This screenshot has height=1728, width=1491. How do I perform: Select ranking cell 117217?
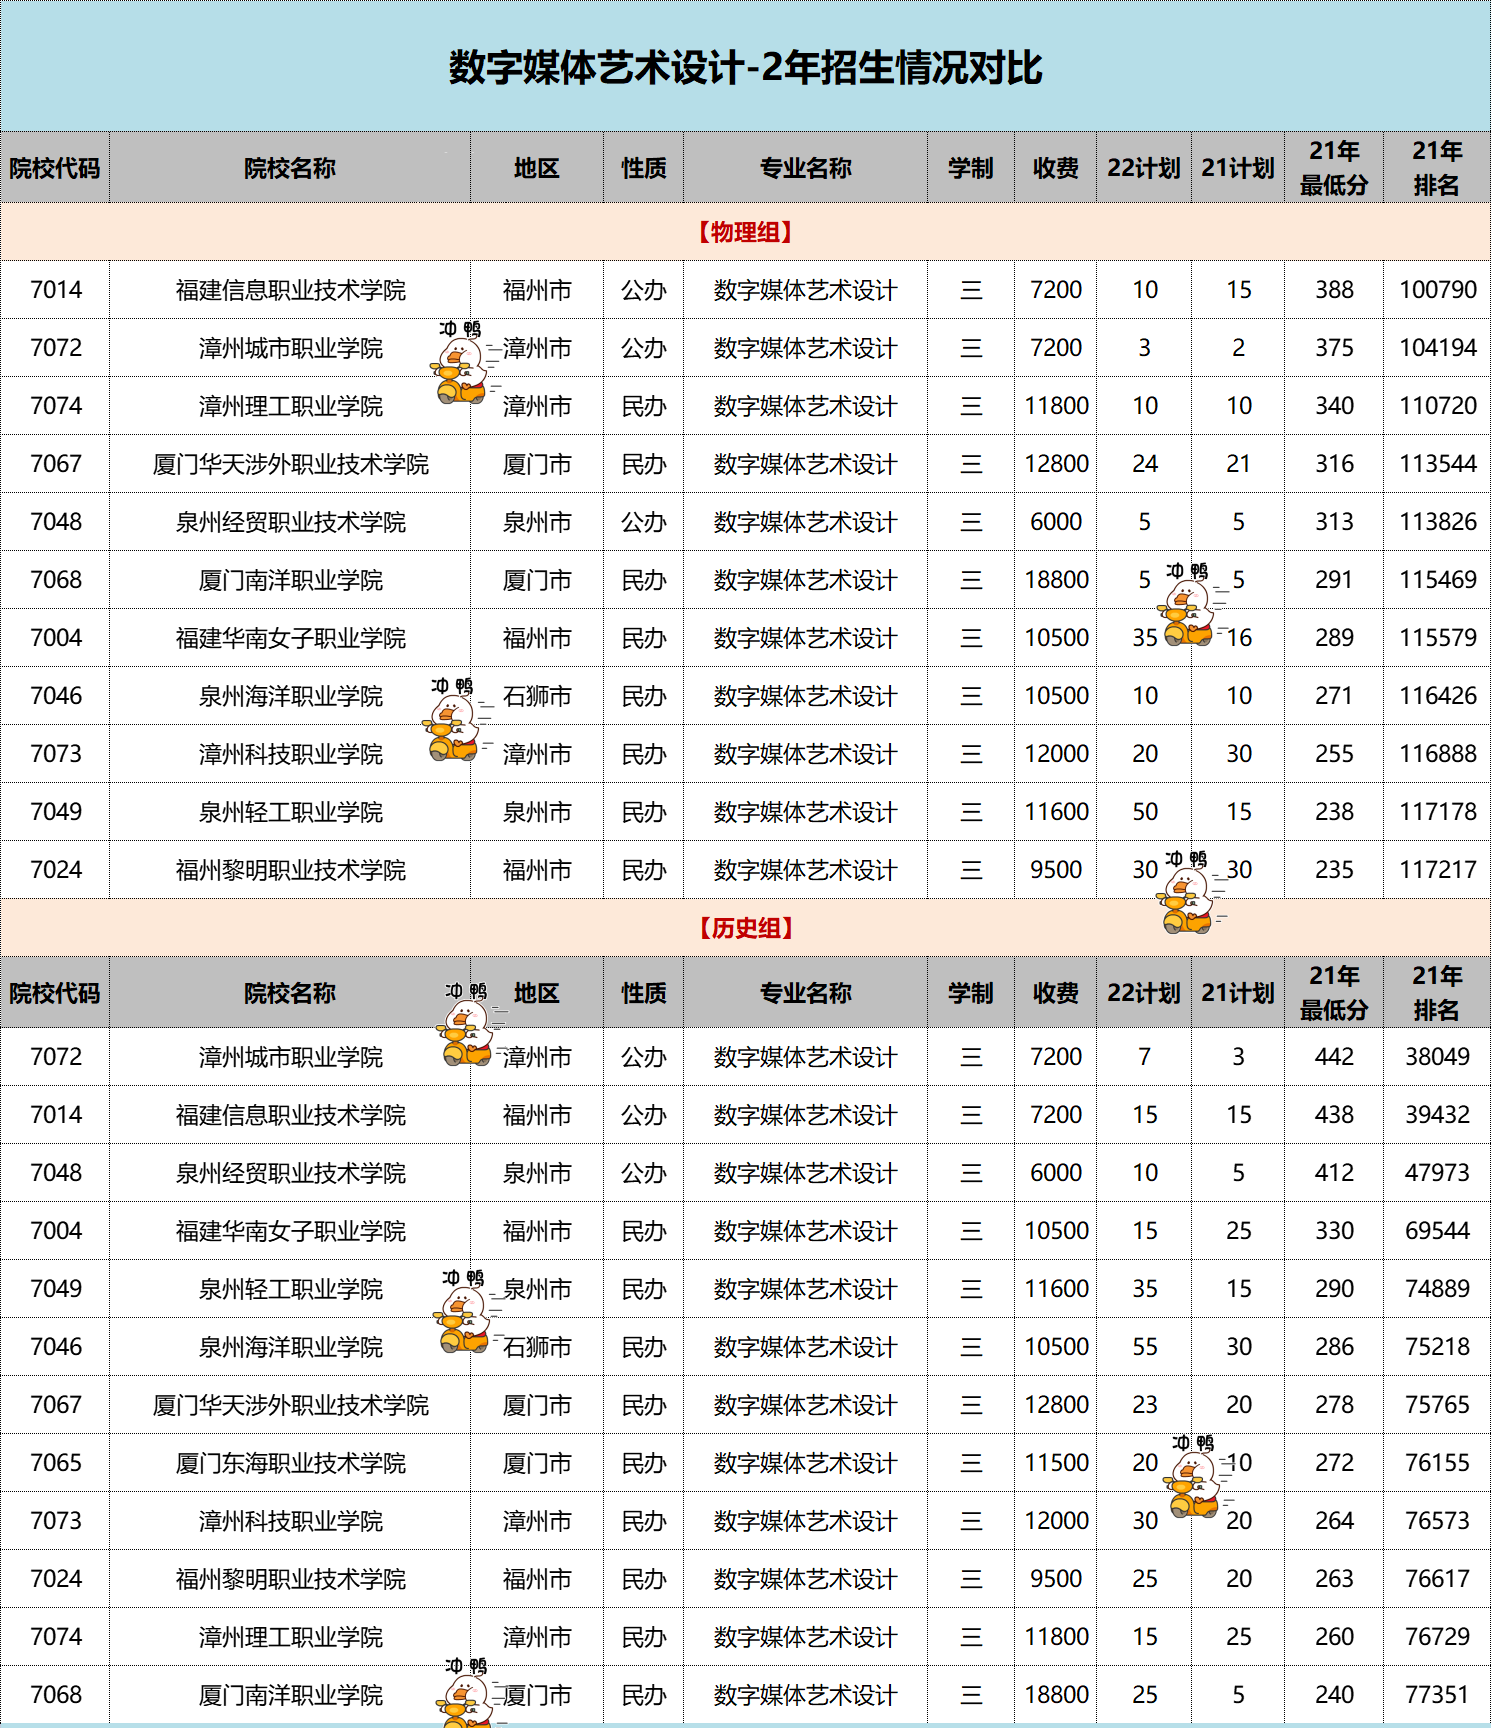pos(1437,870)
